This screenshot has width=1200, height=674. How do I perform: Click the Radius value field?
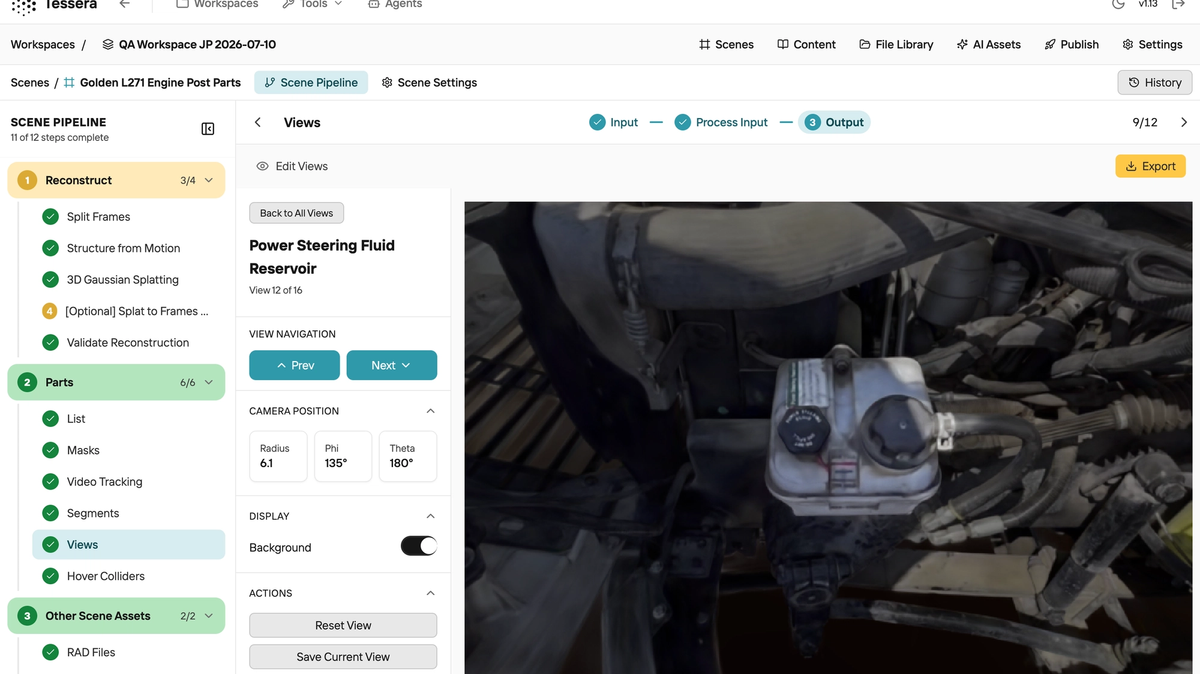(x=278, y=456)
